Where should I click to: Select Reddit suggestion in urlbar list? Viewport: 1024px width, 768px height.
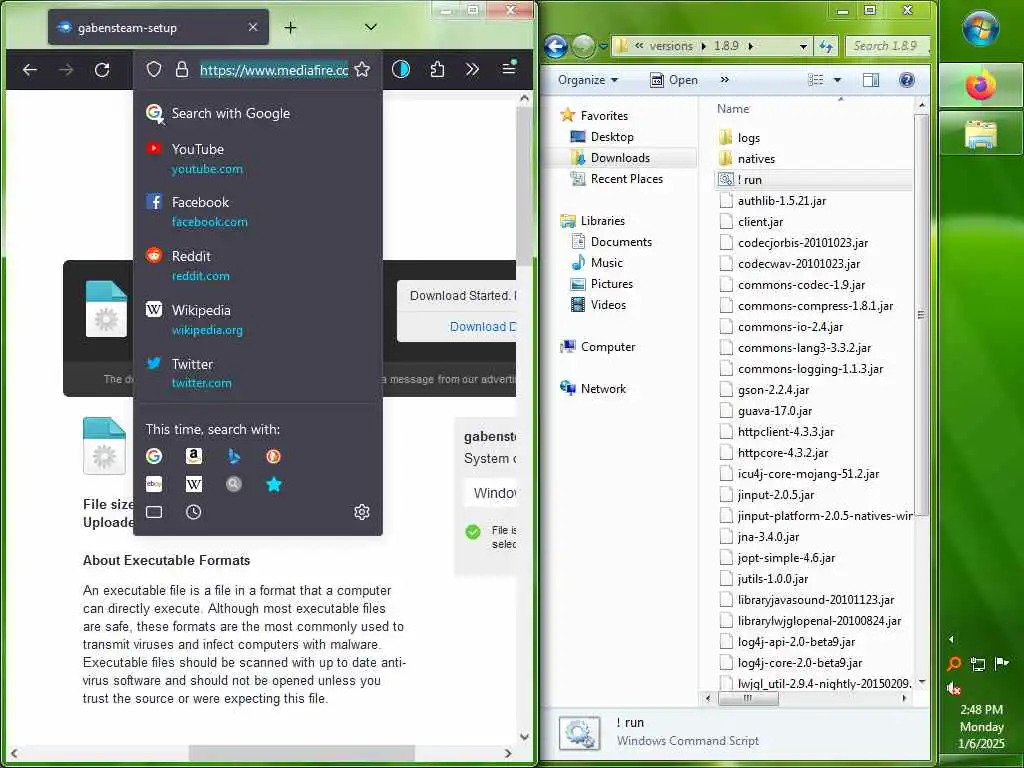coord(258,265)
